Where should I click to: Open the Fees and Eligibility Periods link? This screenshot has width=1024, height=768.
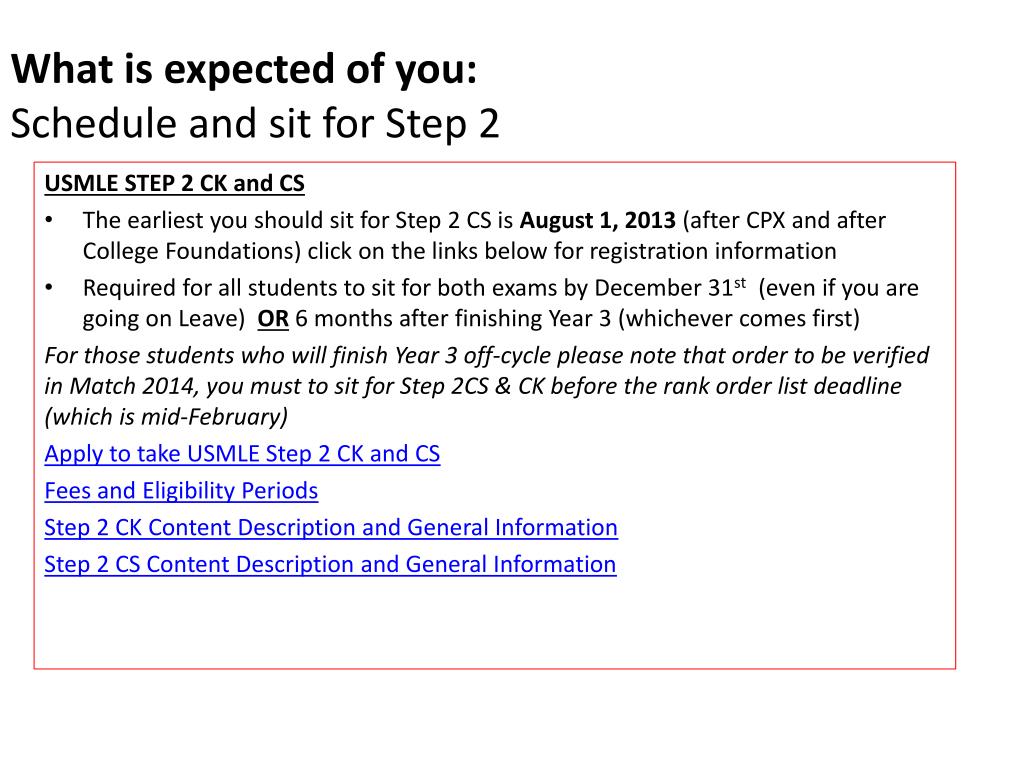click(x=181, y=490)
